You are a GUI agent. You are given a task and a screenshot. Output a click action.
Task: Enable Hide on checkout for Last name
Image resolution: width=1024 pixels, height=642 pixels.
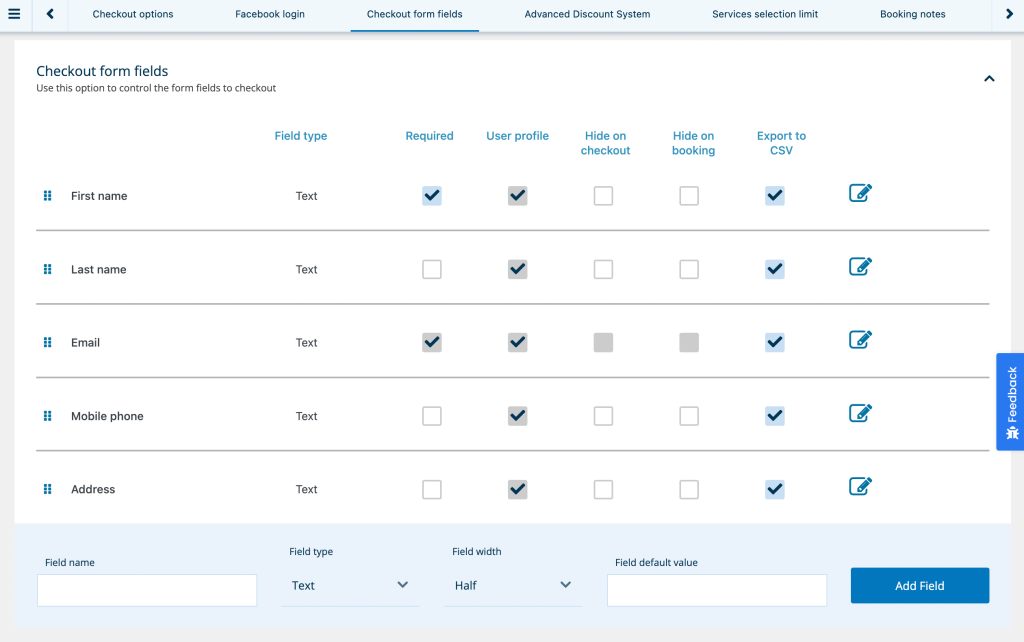[603, 269]
